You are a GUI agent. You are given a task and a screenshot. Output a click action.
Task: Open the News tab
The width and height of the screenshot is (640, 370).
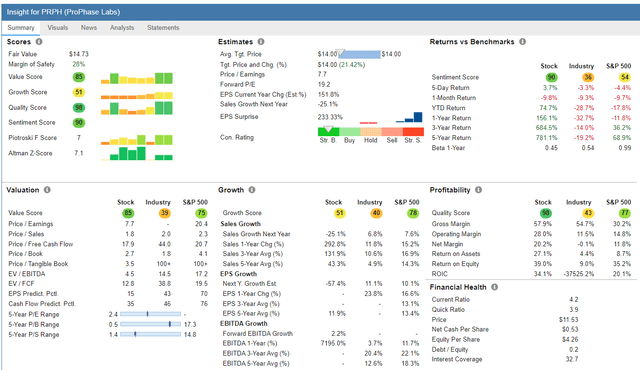[x=89, y=28]
